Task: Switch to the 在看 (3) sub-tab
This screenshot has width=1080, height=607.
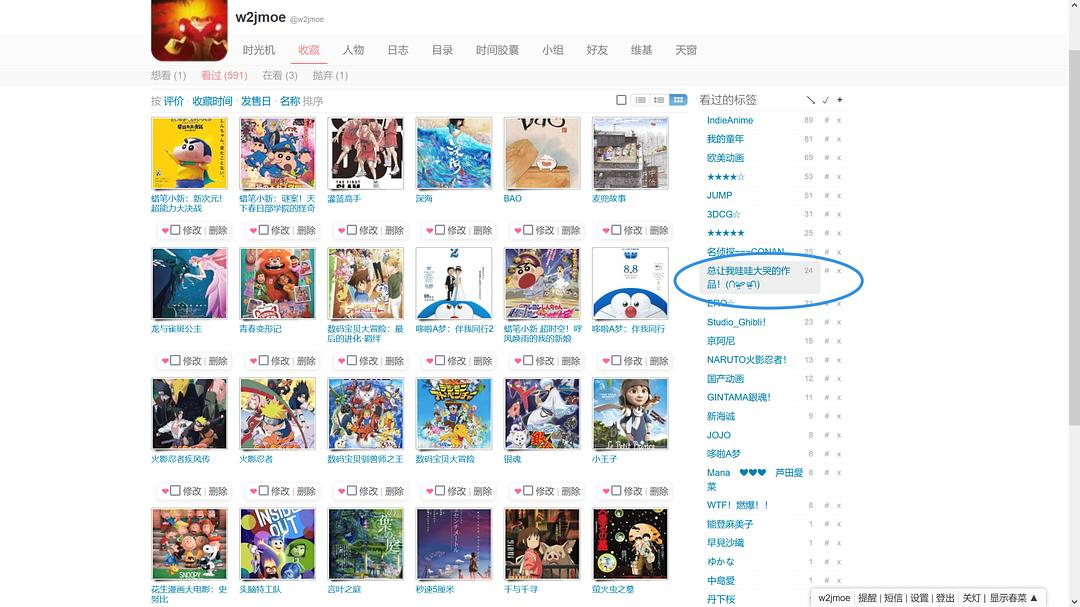Action: tap(280, 75)
